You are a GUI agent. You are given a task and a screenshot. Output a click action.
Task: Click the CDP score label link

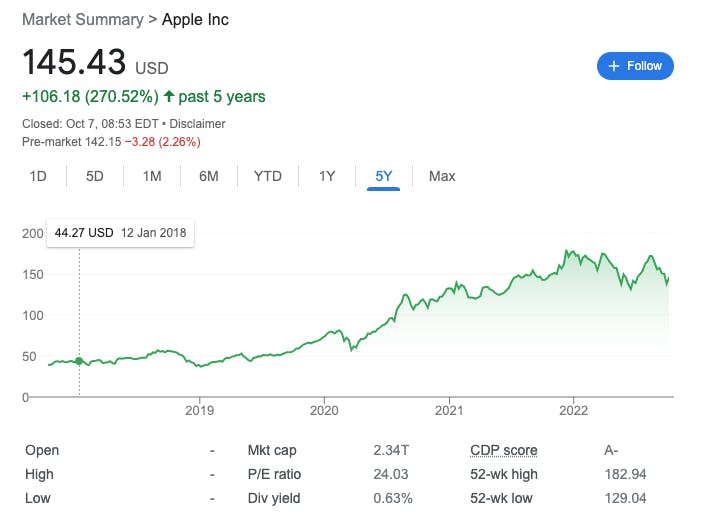(x=503, y=450)
